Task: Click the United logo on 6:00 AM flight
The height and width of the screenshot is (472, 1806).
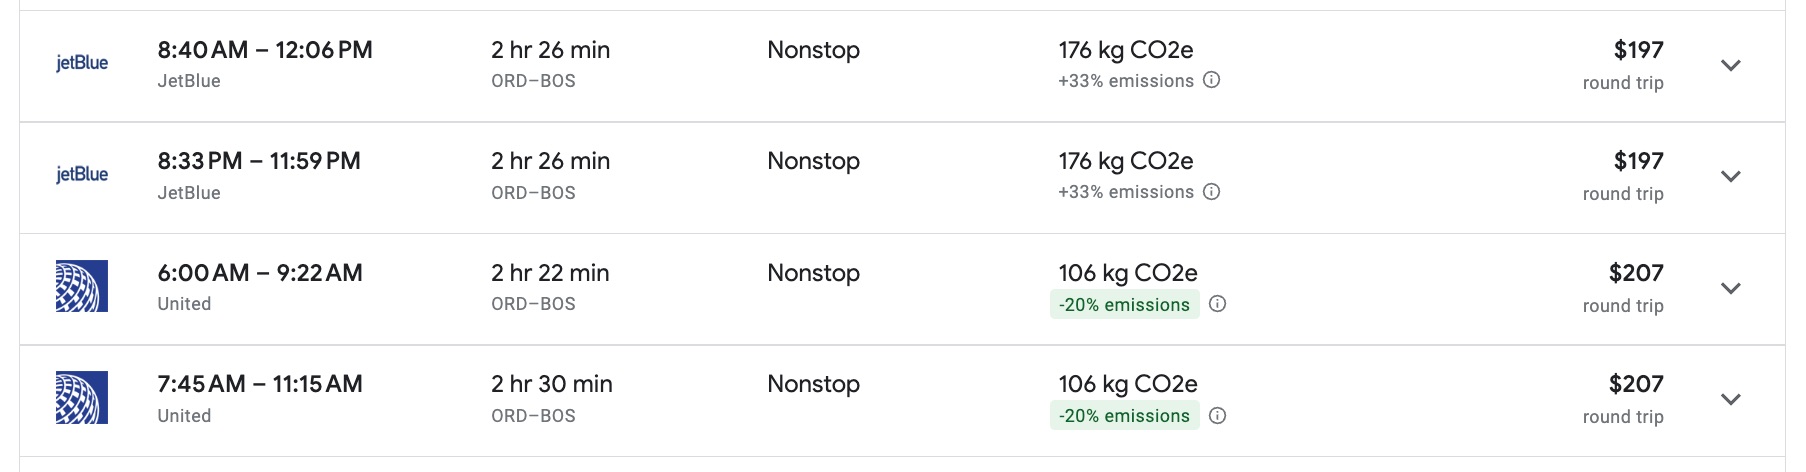Action: tap(82, 287)
